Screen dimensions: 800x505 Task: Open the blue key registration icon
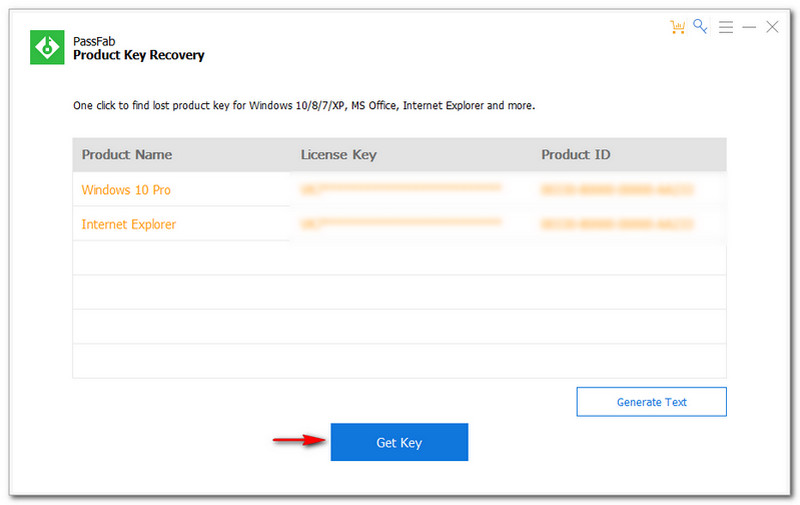701,27
